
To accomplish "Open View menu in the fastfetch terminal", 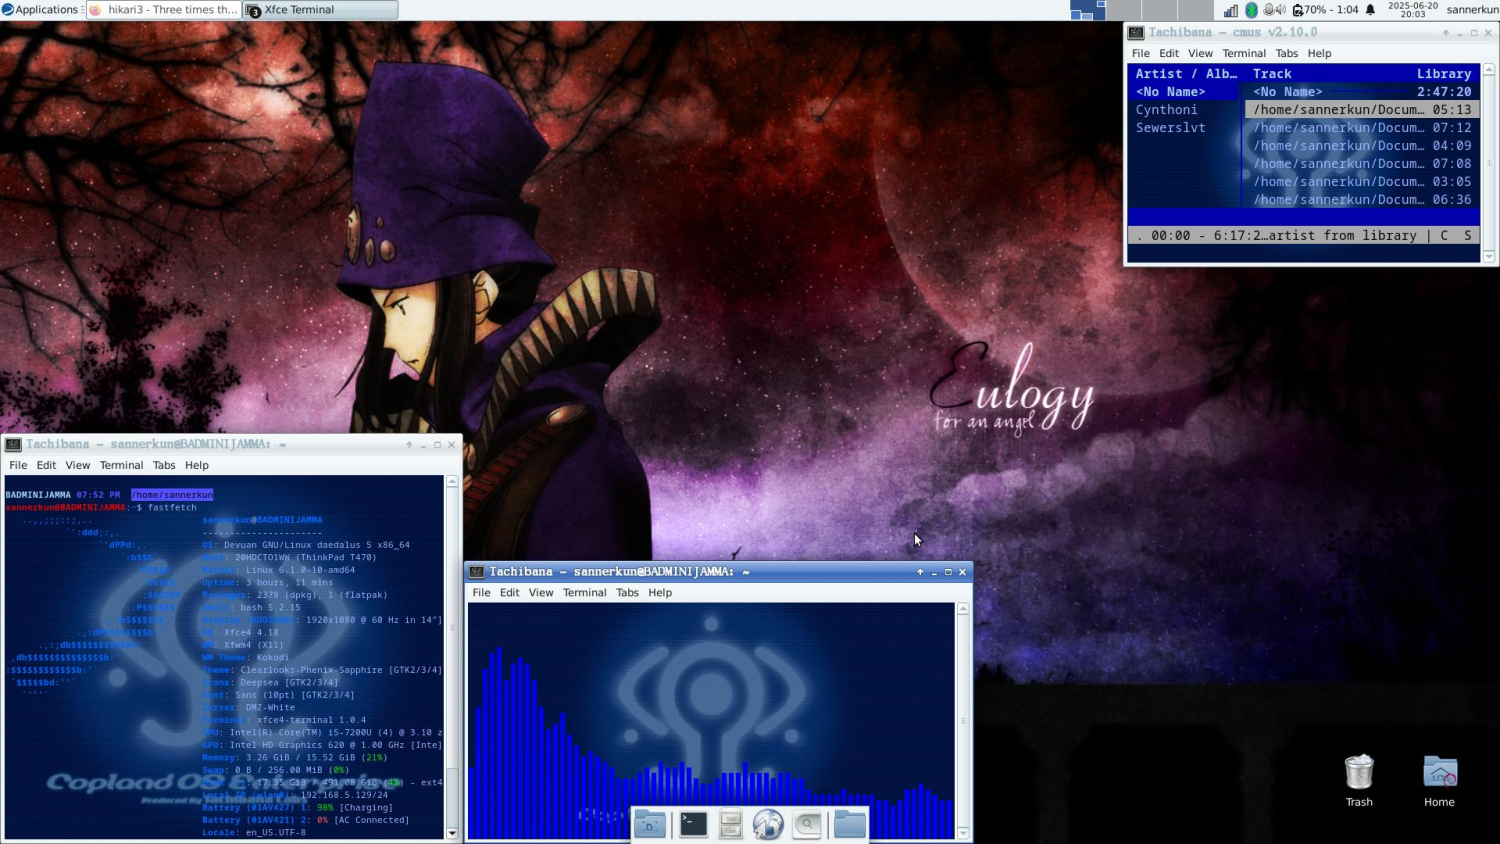I will coord(77,465).
